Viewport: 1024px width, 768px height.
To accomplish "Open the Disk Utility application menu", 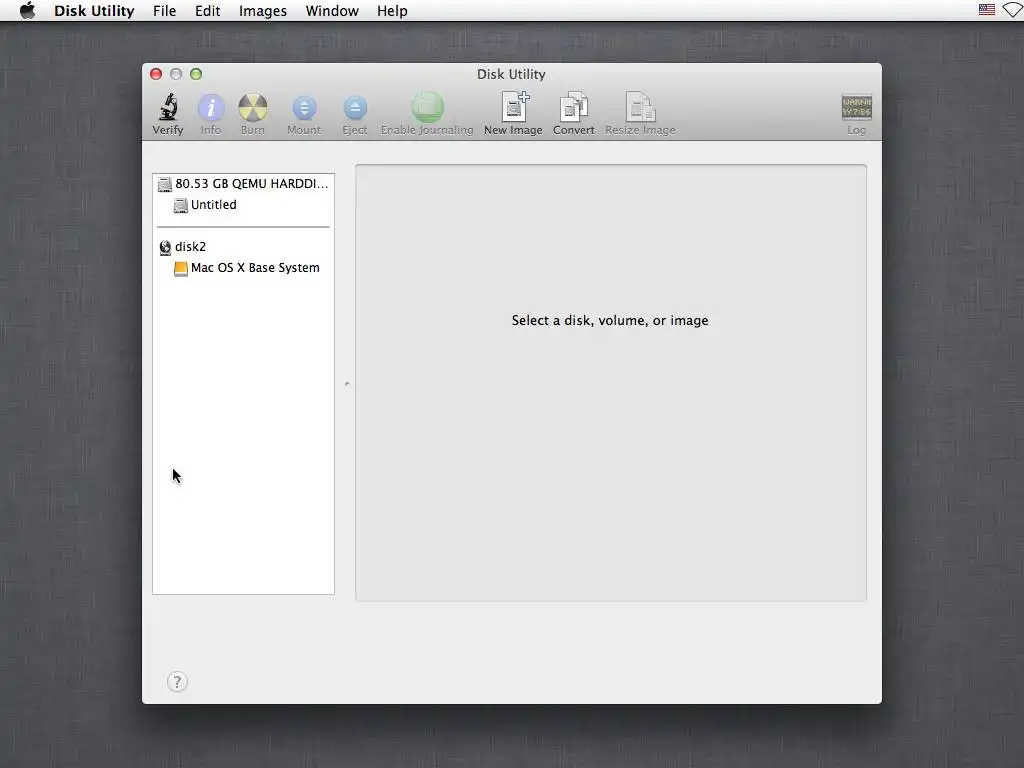I will (94, 10).
